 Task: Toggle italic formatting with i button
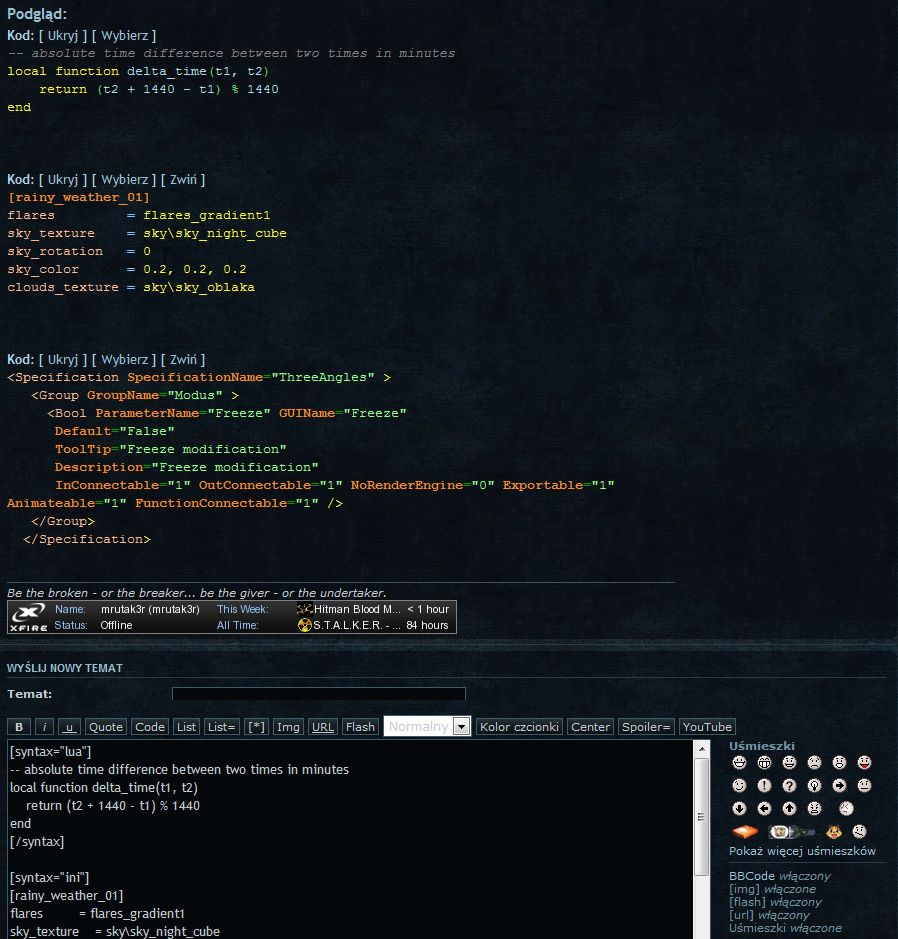(45, 727)
